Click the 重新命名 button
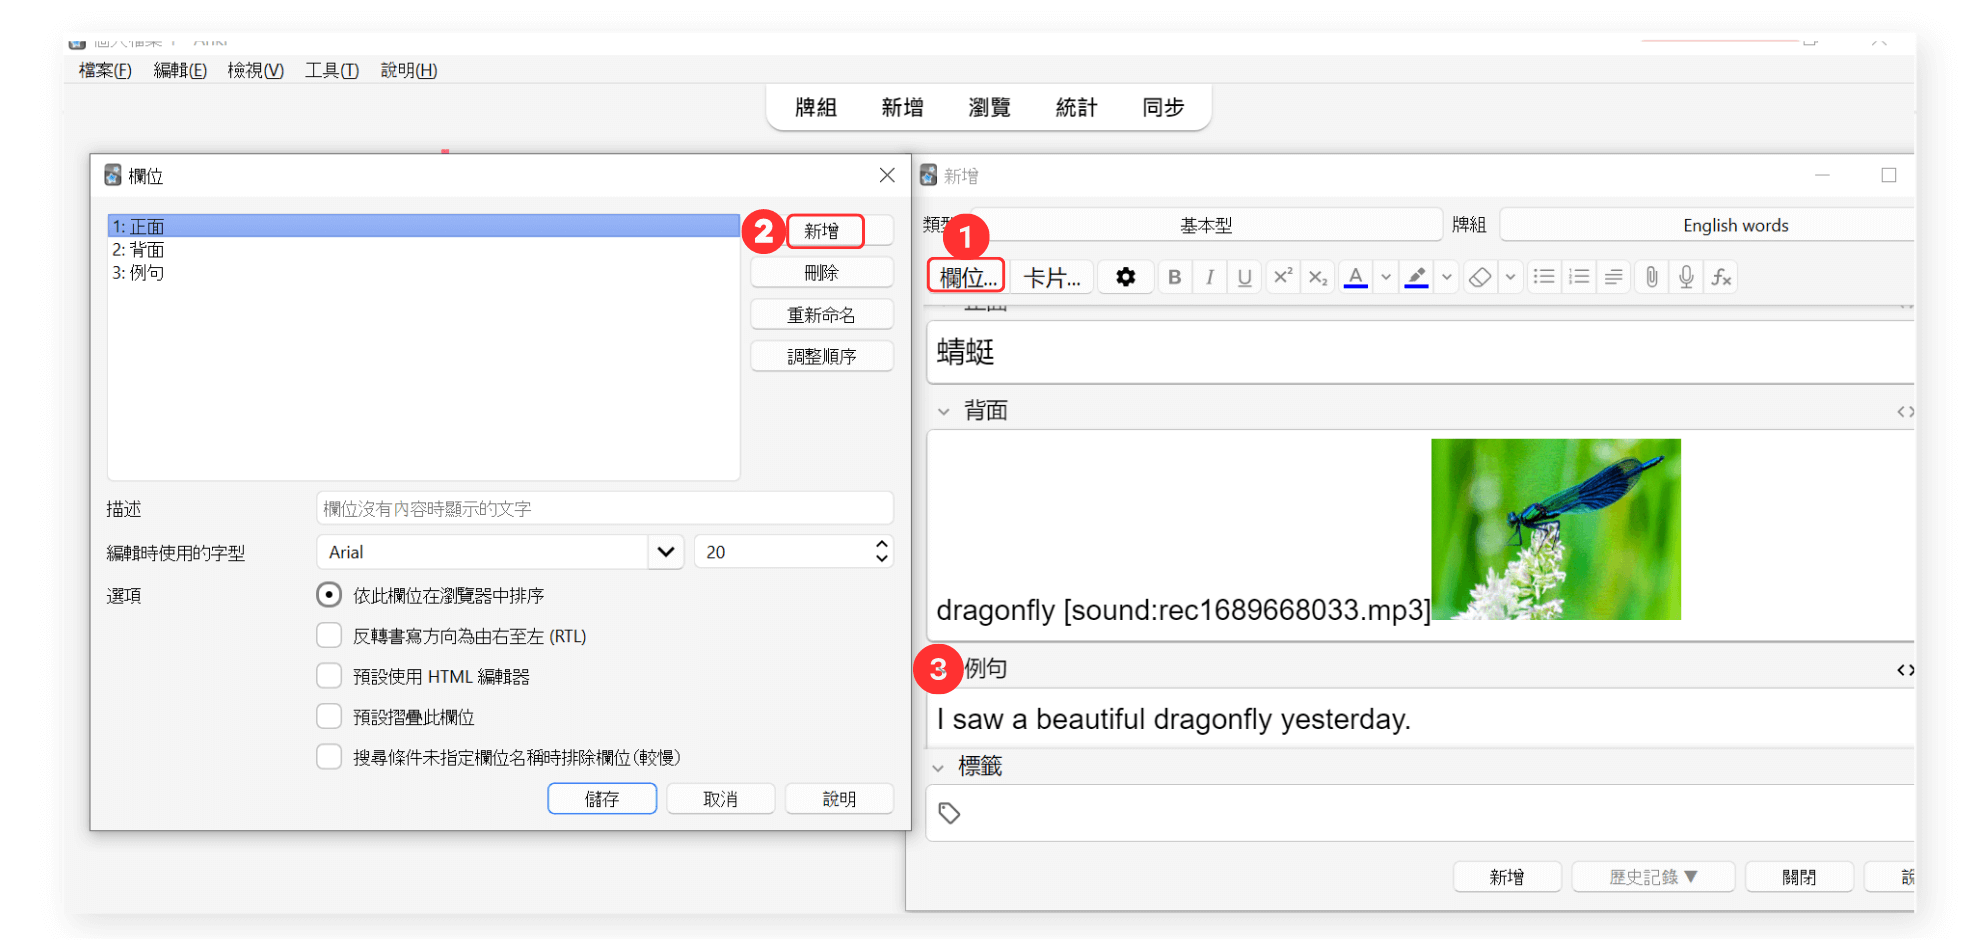Viewport: 1980px width, 950px height. pos(821,315)
